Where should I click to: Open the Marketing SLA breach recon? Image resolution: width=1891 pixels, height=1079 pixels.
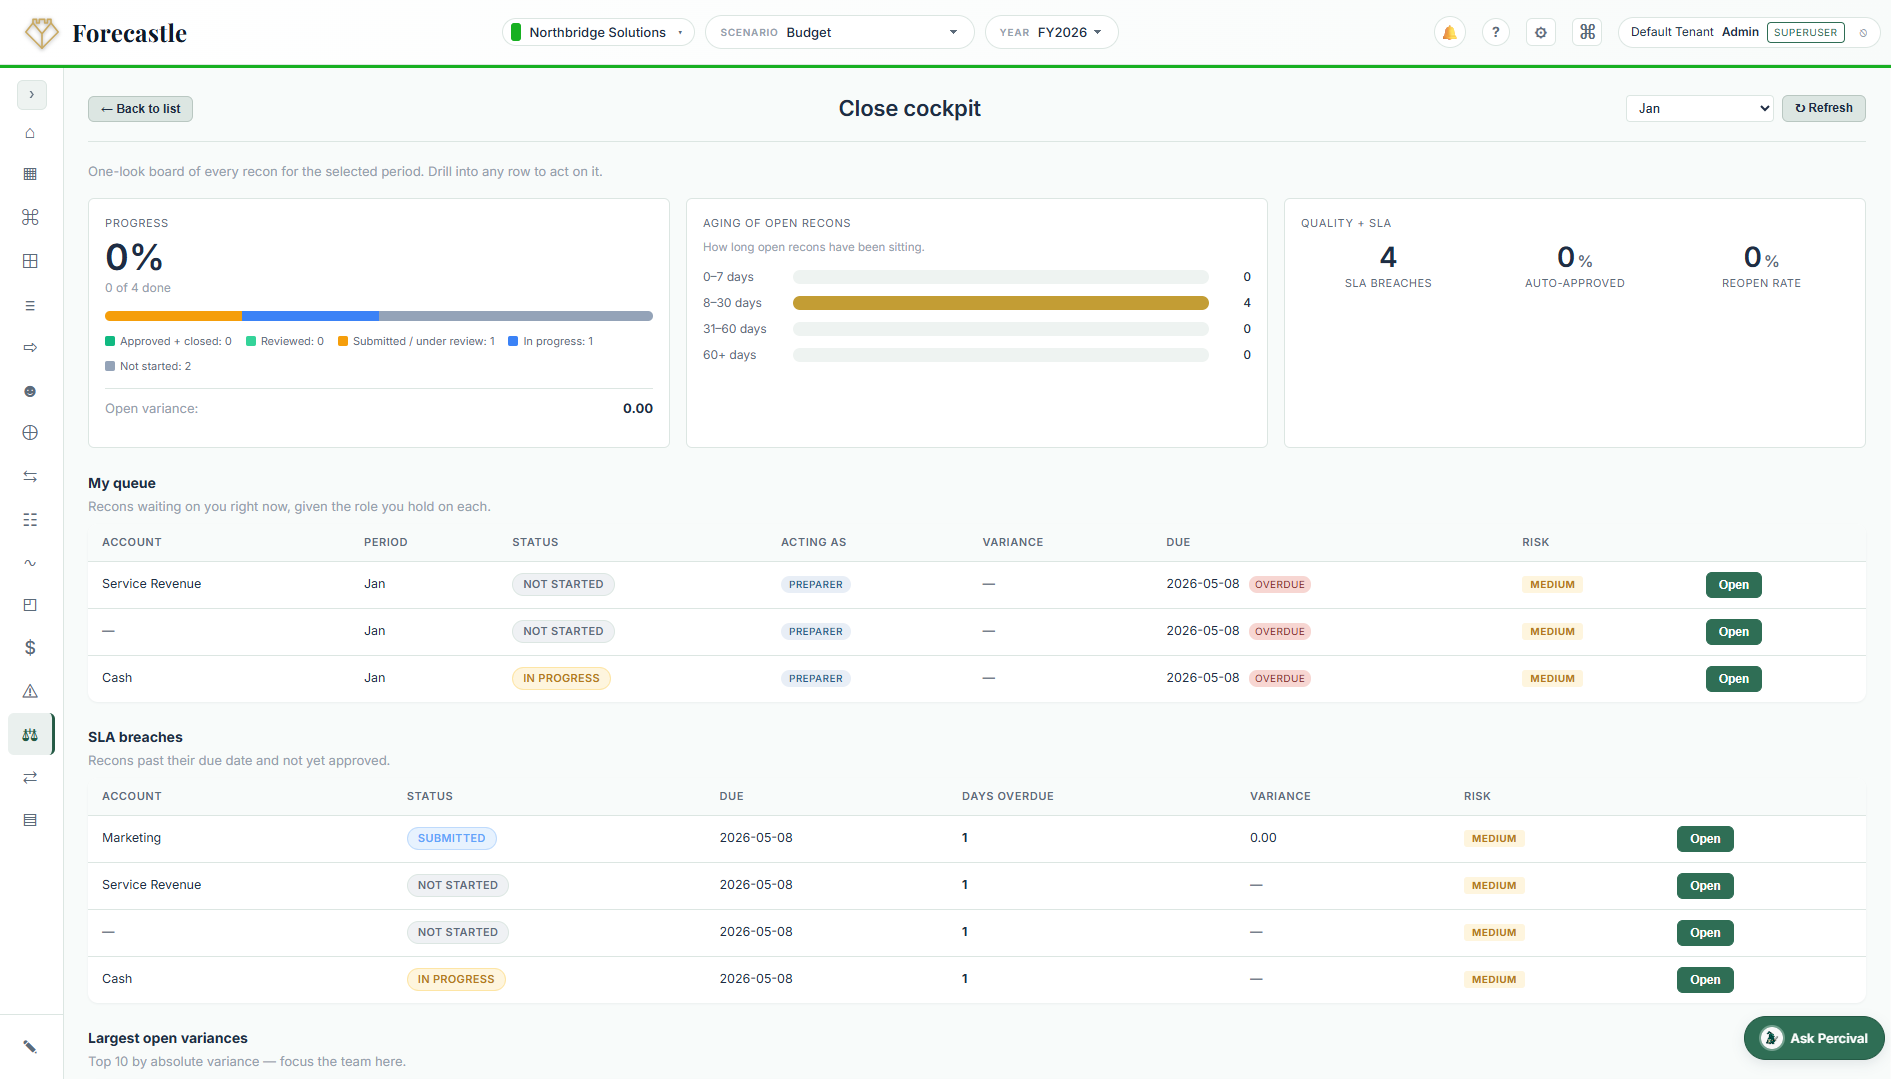(x=1705, y=839)
